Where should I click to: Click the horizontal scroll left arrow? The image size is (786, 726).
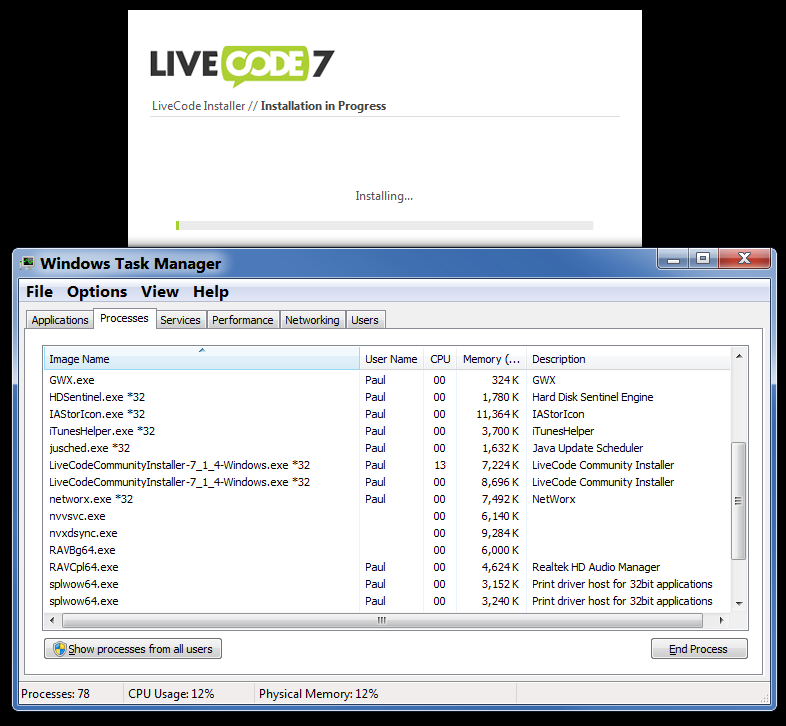click(x=52, y=621)
